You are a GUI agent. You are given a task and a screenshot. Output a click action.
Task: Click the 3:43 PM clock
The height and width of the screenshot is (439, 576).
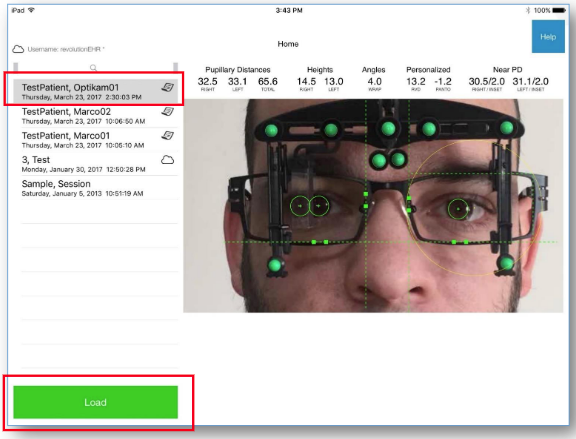coord(289,10)
